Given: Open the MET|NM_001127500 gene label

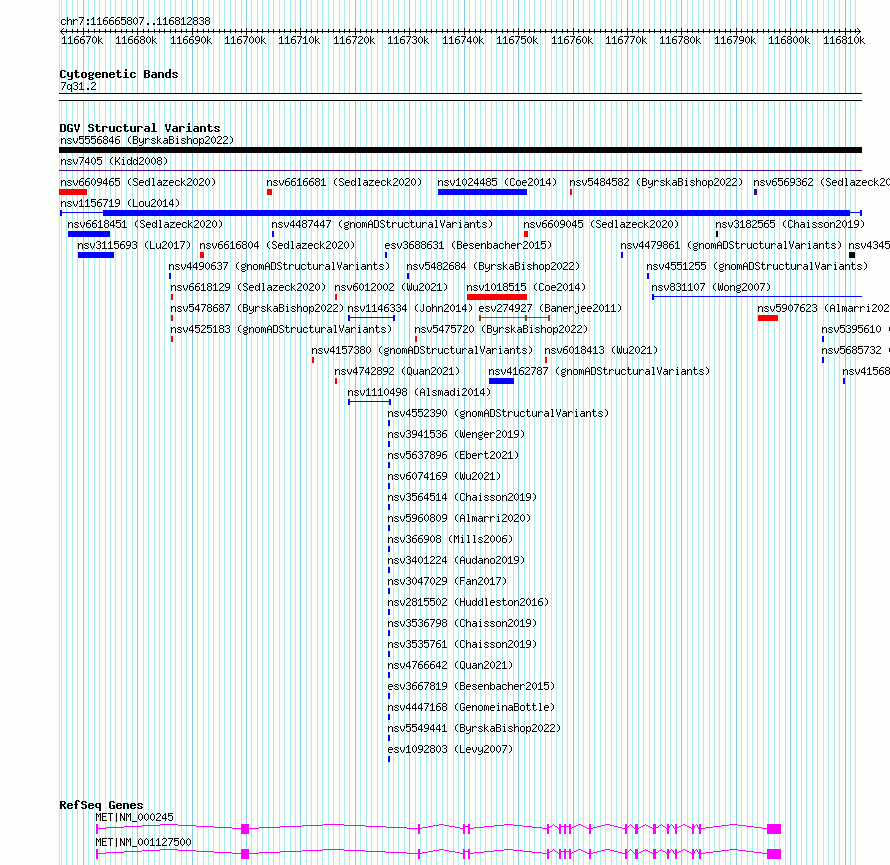Looking at the screenshot, I should pos(144,842).
